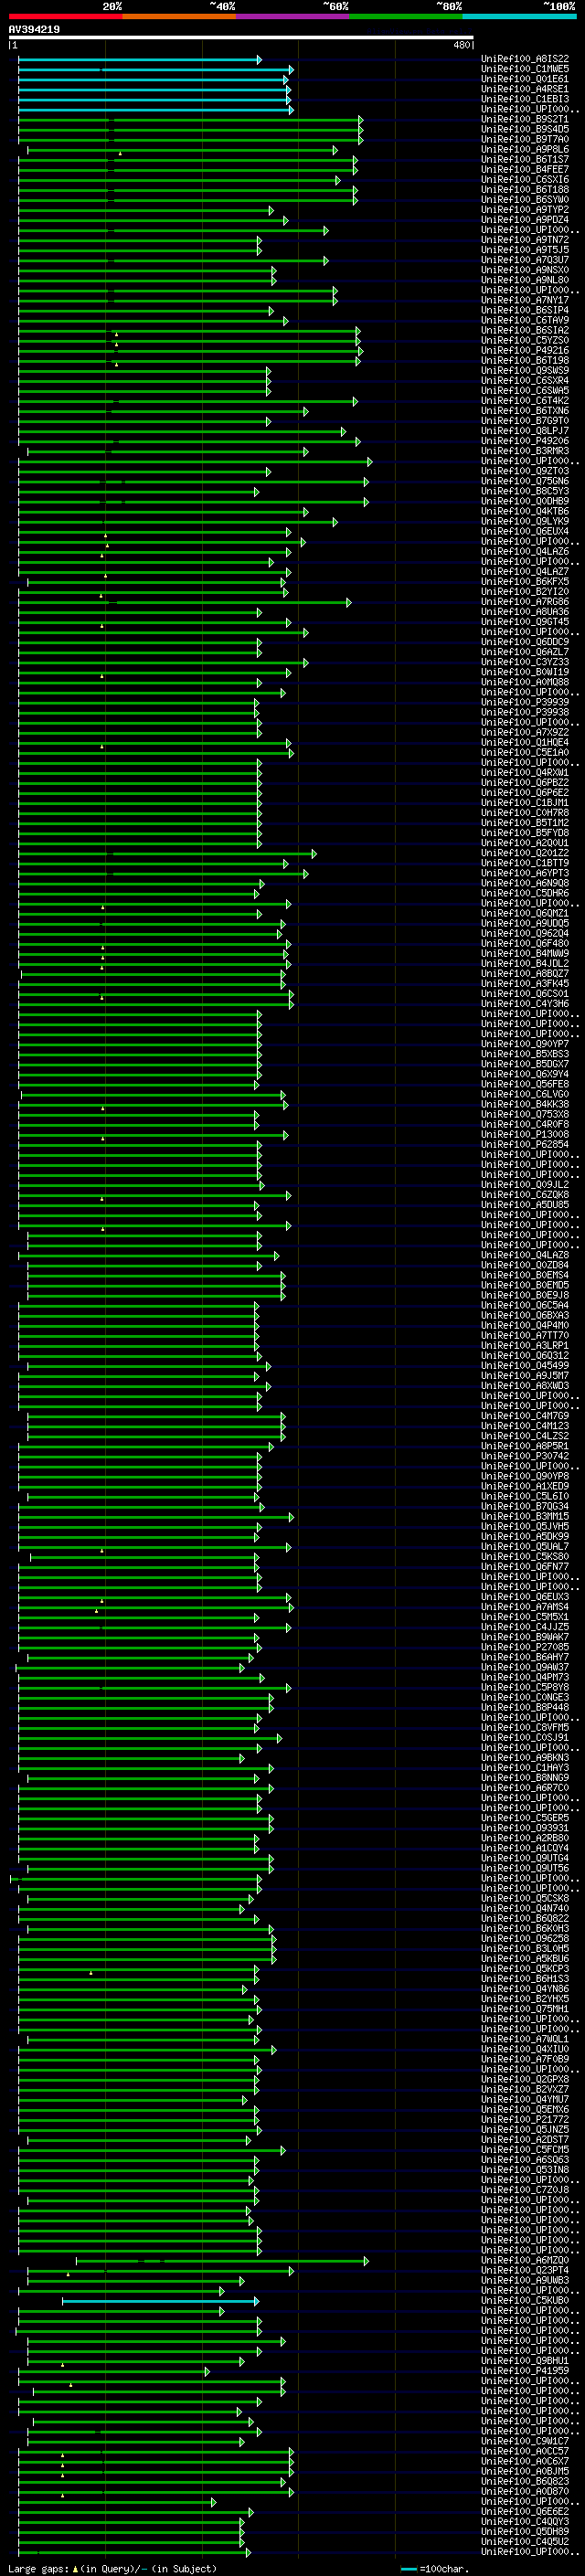
Task: Select hit label UniRef100_Q8LPJ7
Action: click(x=525, y=431)
